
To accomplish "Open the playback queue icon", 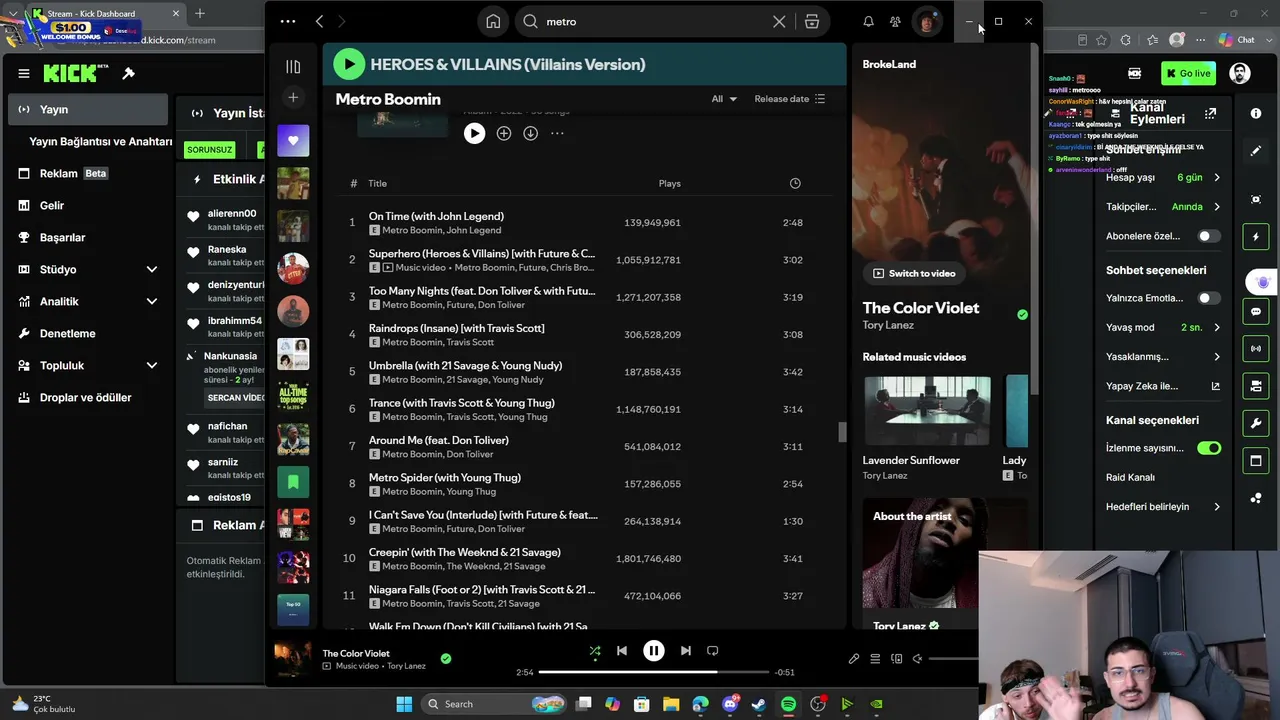I will tap(875, 659).
